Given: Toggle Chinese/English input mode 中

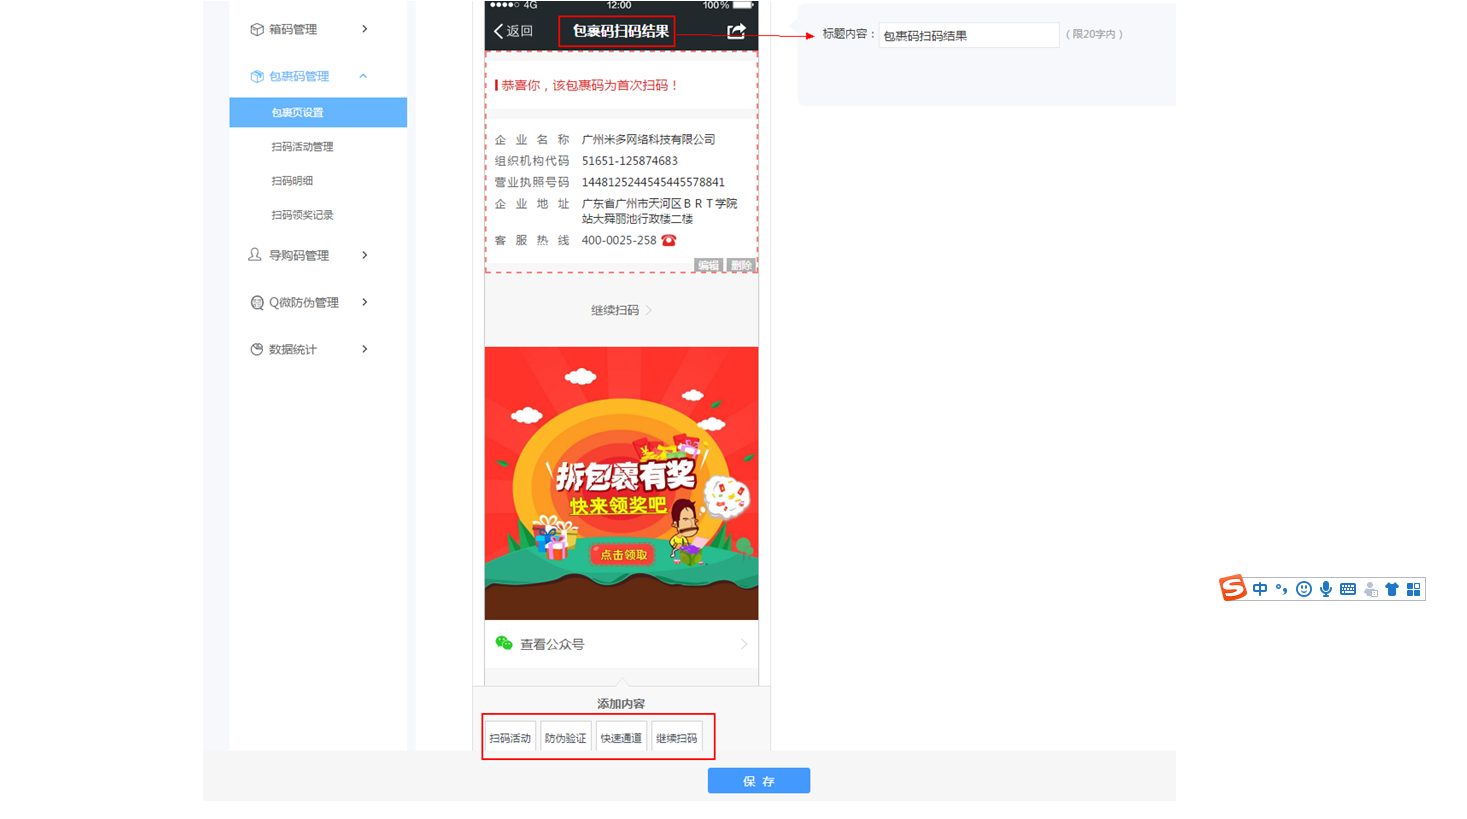Looking at the screenshot, I should (1260, 589).
